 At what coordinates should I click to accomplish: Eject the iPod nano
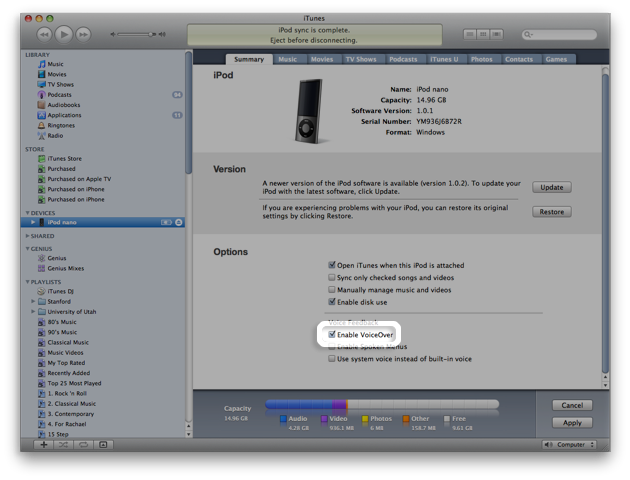point(179,222)
